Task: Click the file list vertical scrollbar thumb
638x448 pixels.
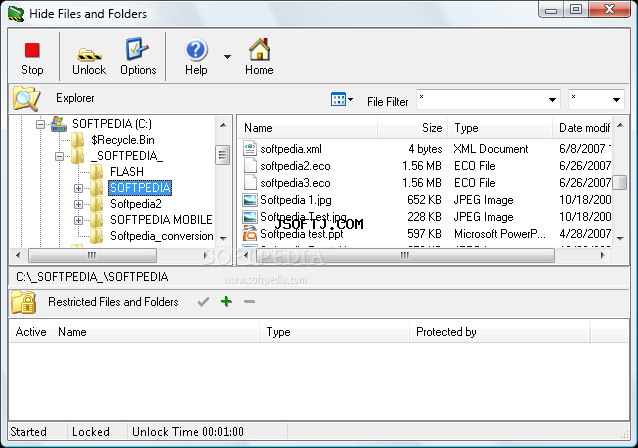Action: (x=620, y=182)
